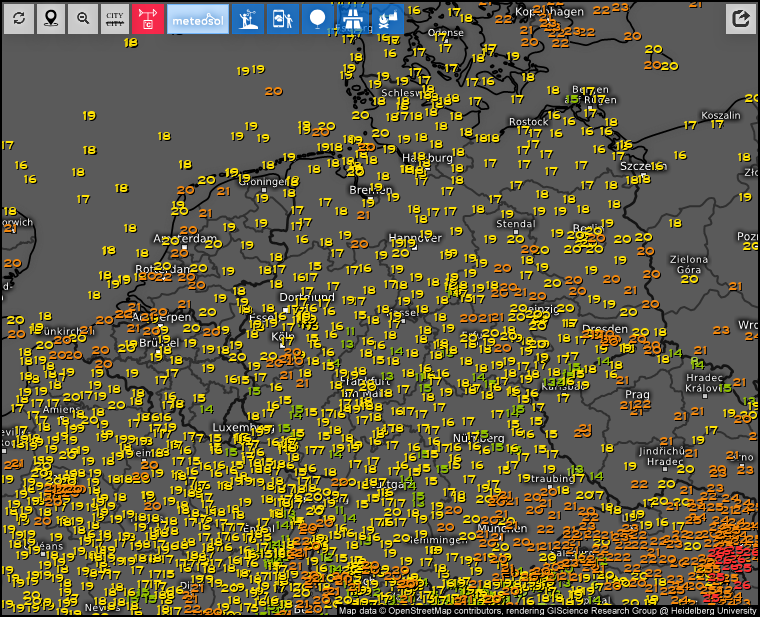Screen dimensions: 760x617
Task: Click the Dortmund city label
Action: (307, 297)
